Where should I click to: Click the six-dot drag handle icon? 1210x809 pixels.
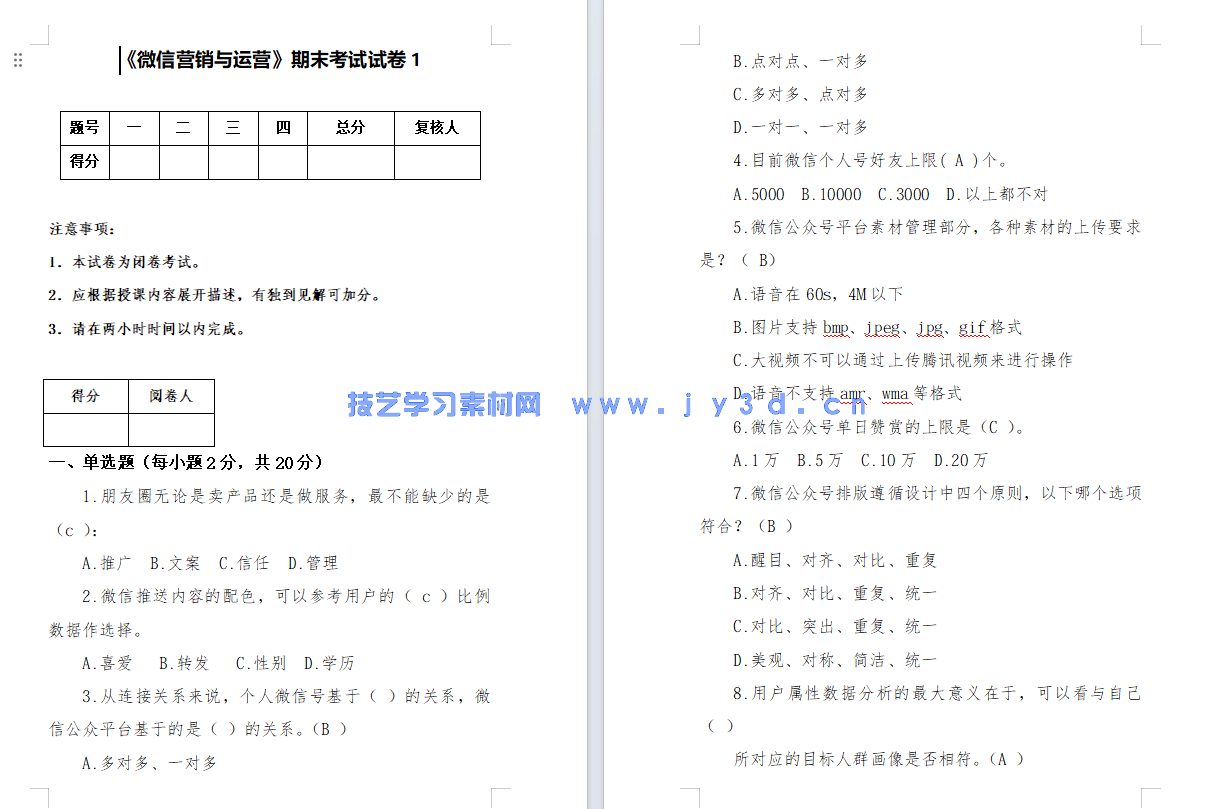coord(17,60)
